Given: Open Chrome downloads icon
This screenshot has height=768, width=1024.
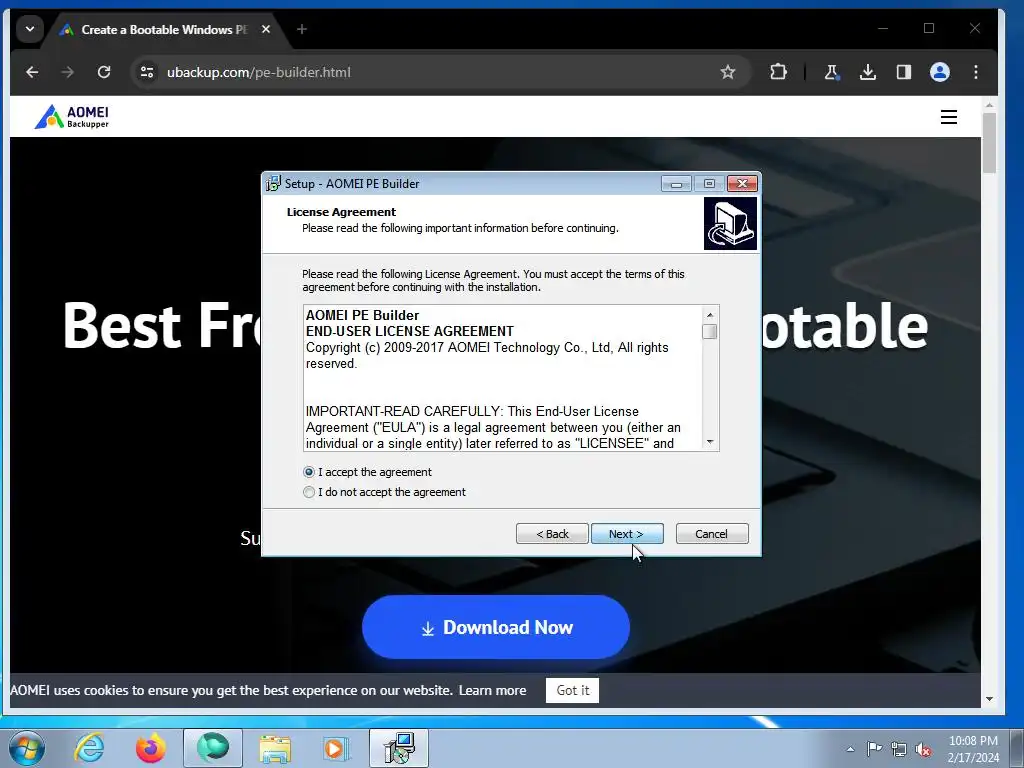Looking at the screenshot, I should tap(868, 72).
